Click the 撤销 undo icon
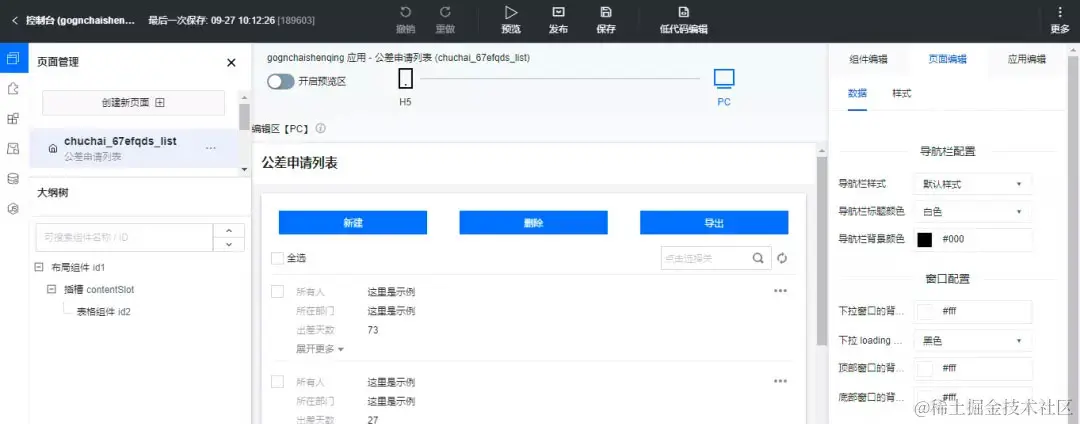Image resolution: width=1080 pixels, height=424 pixels. 406,12
